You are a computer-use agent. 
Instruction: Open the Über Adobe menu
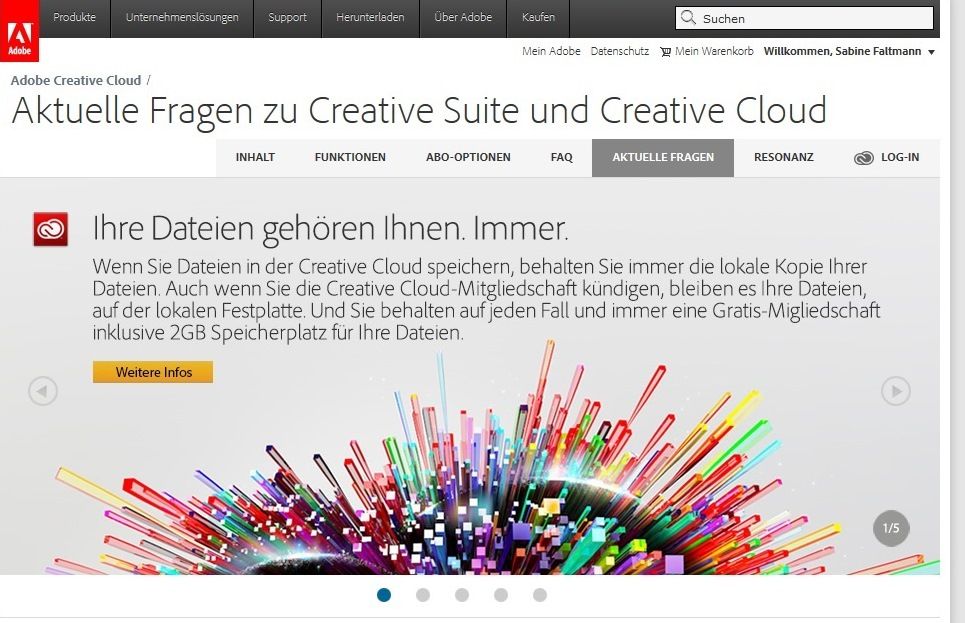[x=463, y=17]
